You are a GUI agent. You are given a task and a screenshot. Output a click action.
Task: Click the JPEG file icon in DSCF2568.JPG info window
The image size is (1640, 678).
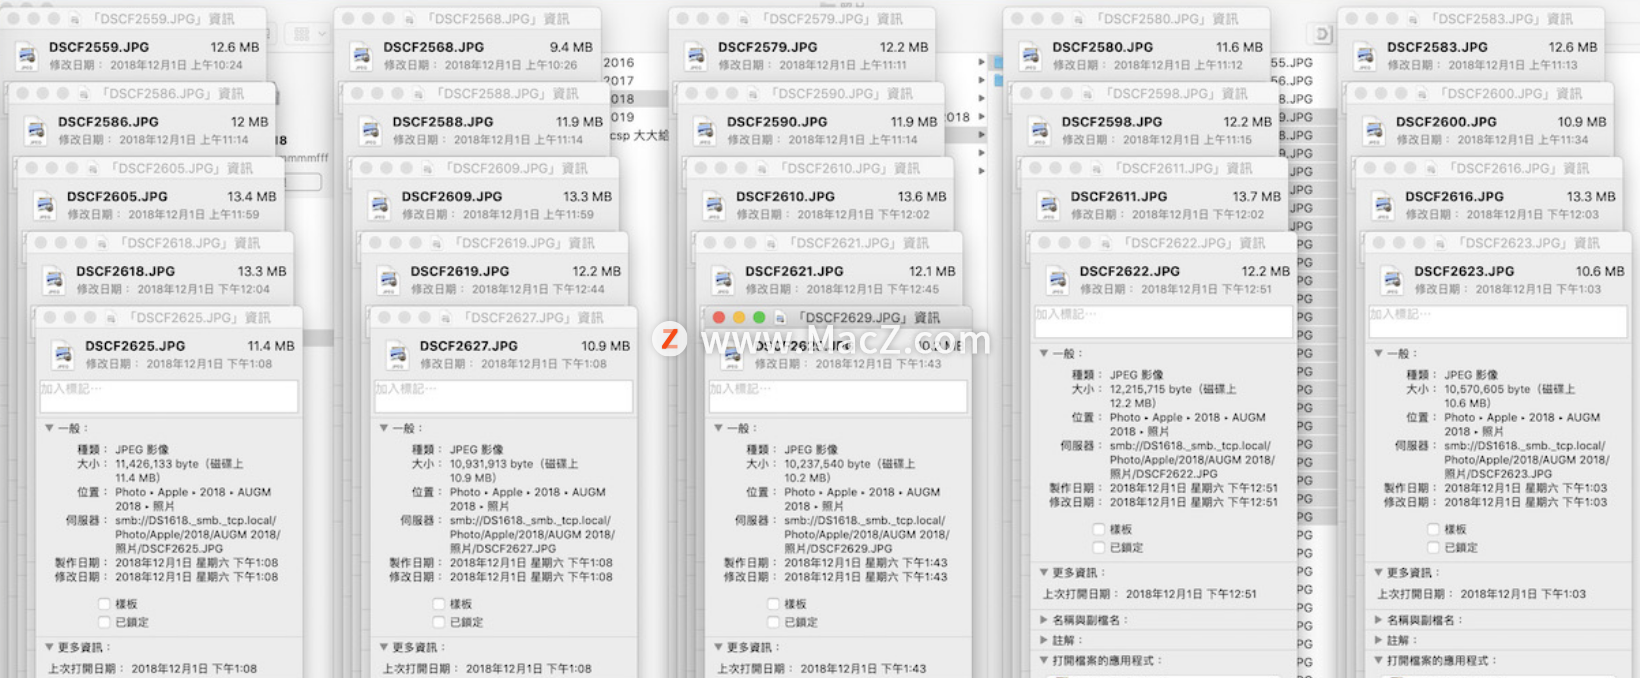362,56
